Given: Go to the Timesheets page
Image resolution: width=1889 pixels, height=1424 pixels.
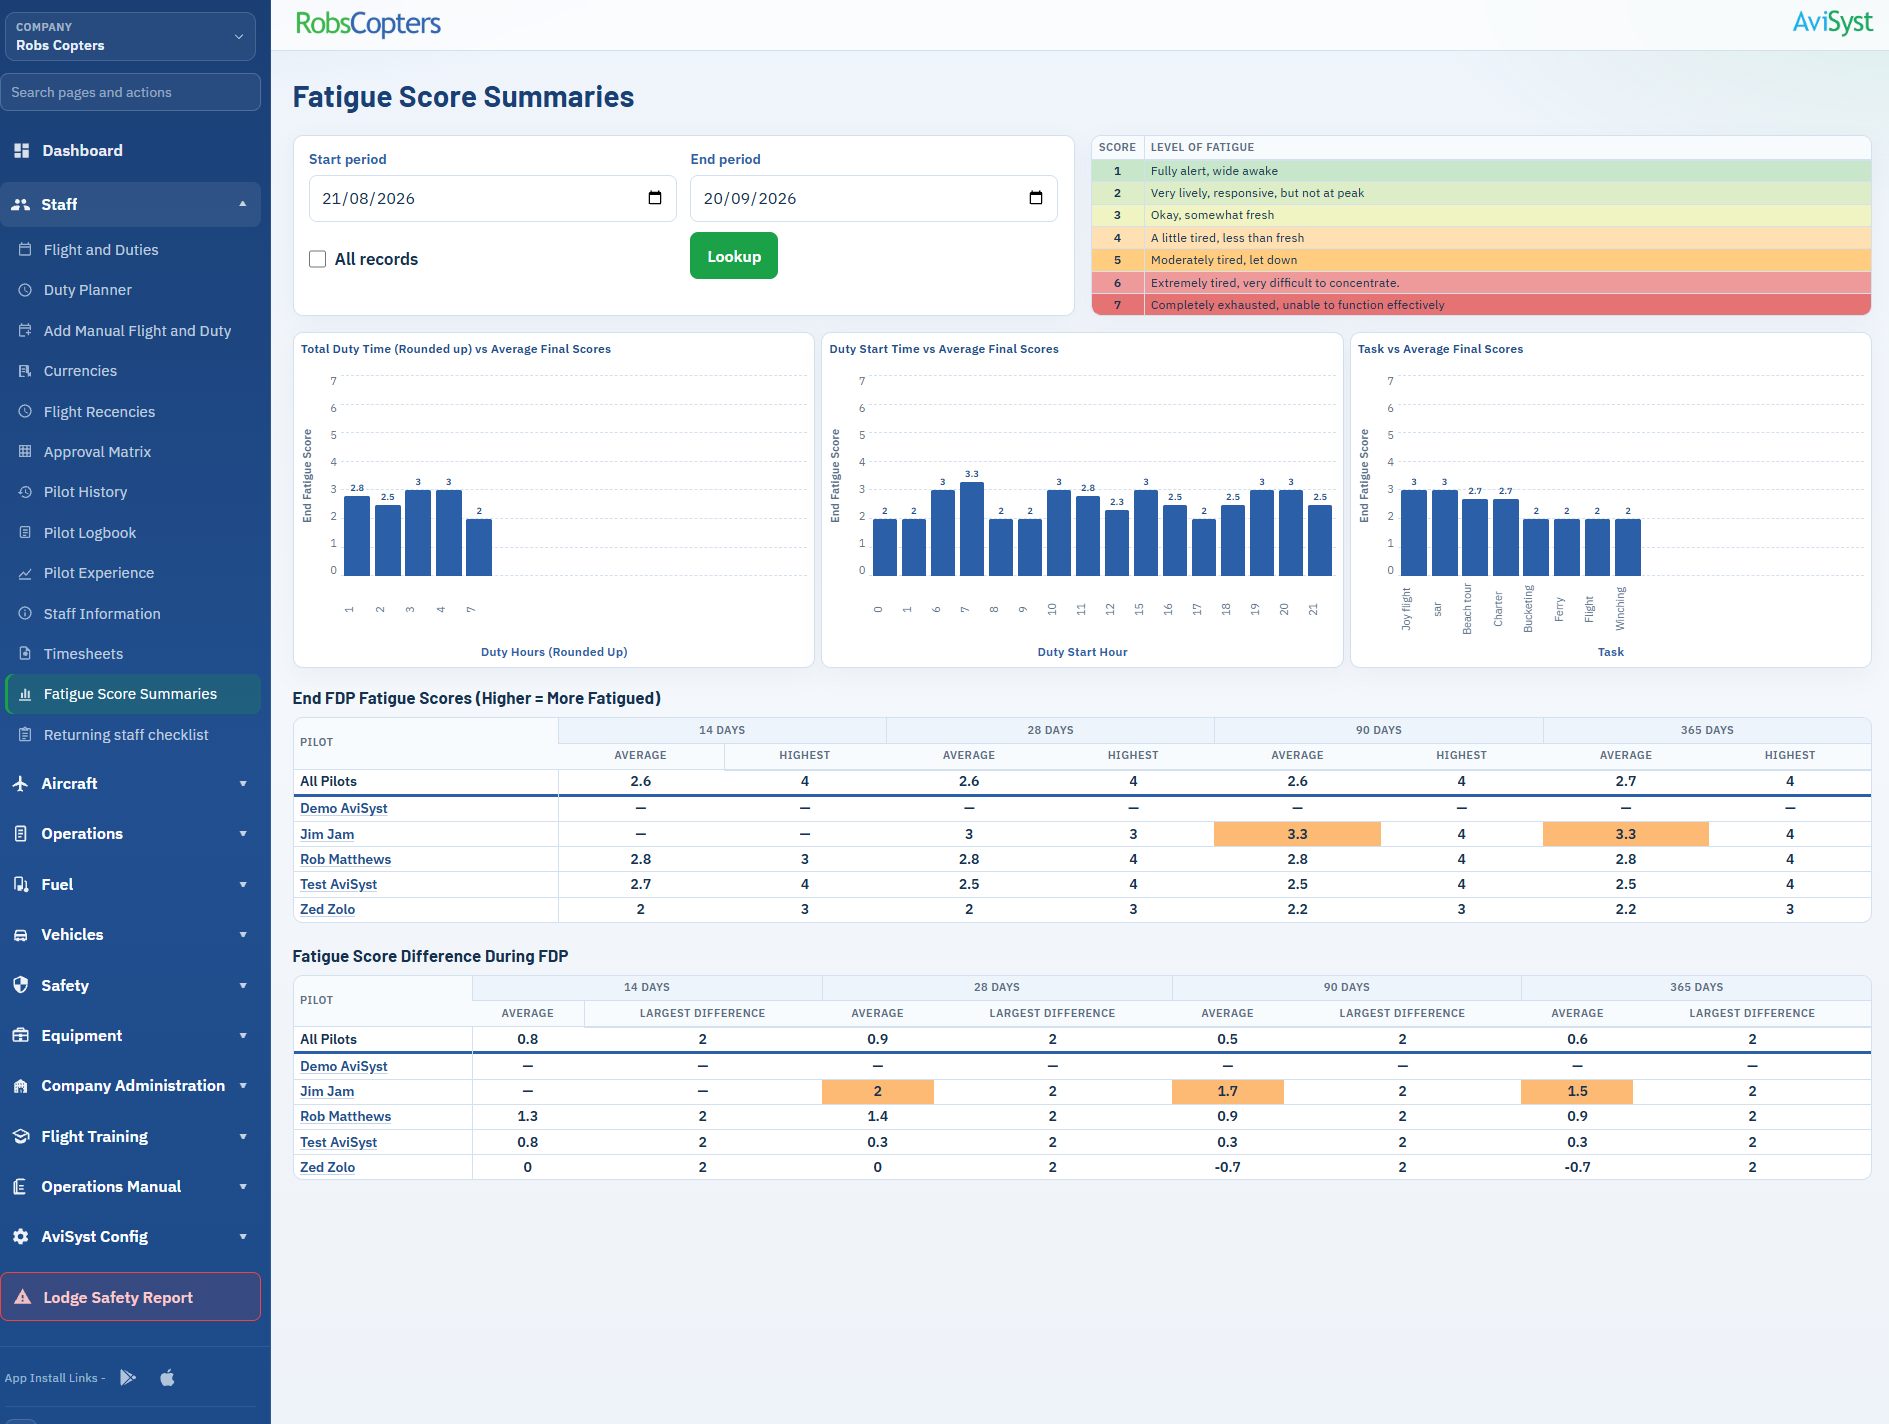Looking at the screenshot, I should click(83, 654).
